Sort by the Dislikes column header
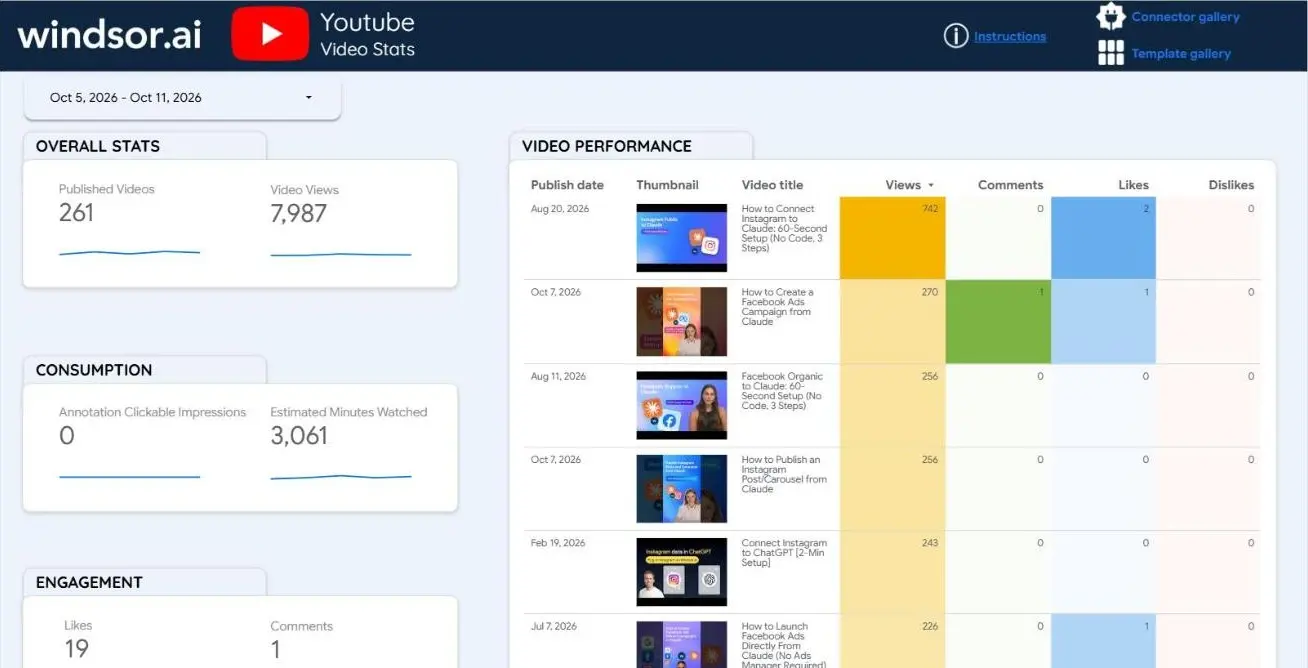Viewport: 1308px width, 668px height. click(x=1231, y=185)
